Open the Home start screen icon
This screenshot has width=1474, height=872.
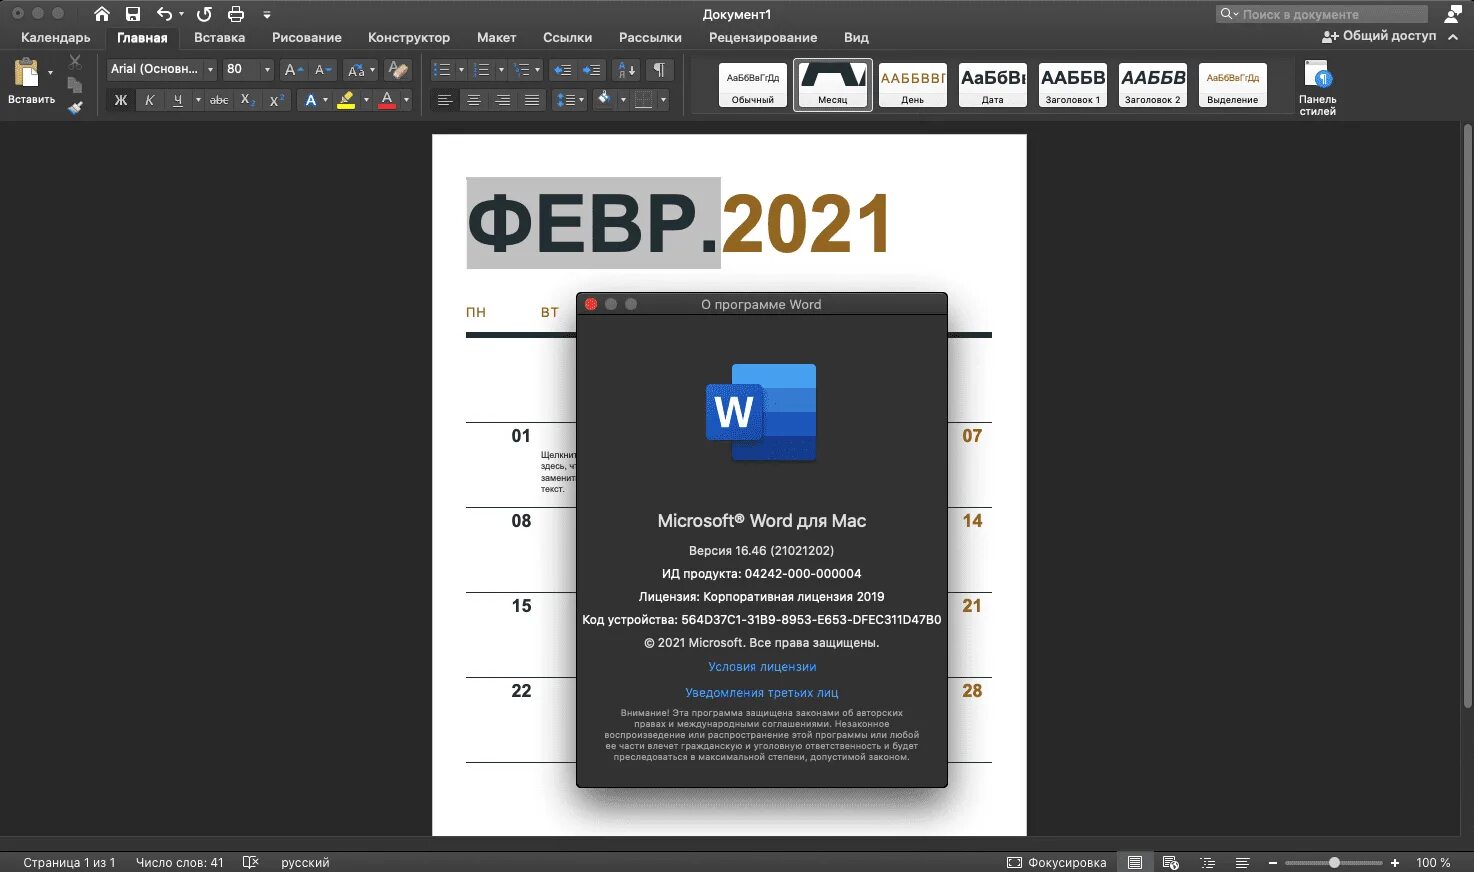click(x=102, y=14)
